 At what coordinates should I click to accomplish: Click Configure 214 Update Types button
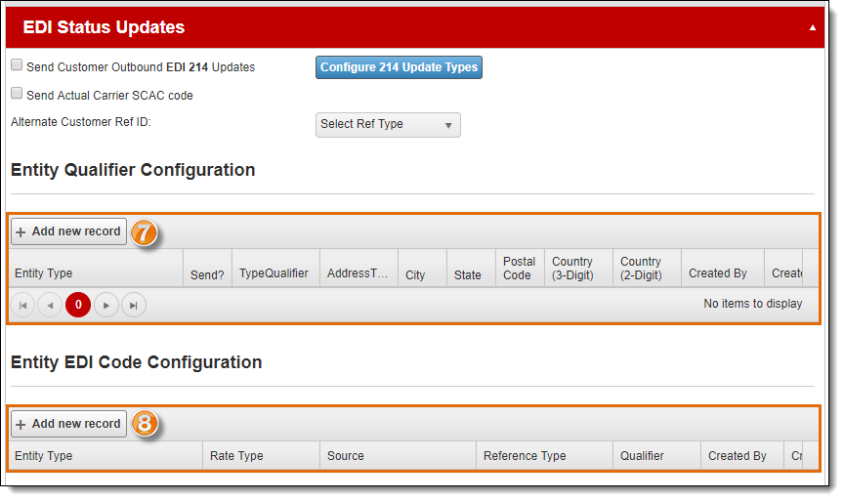(x=399, y=67)
